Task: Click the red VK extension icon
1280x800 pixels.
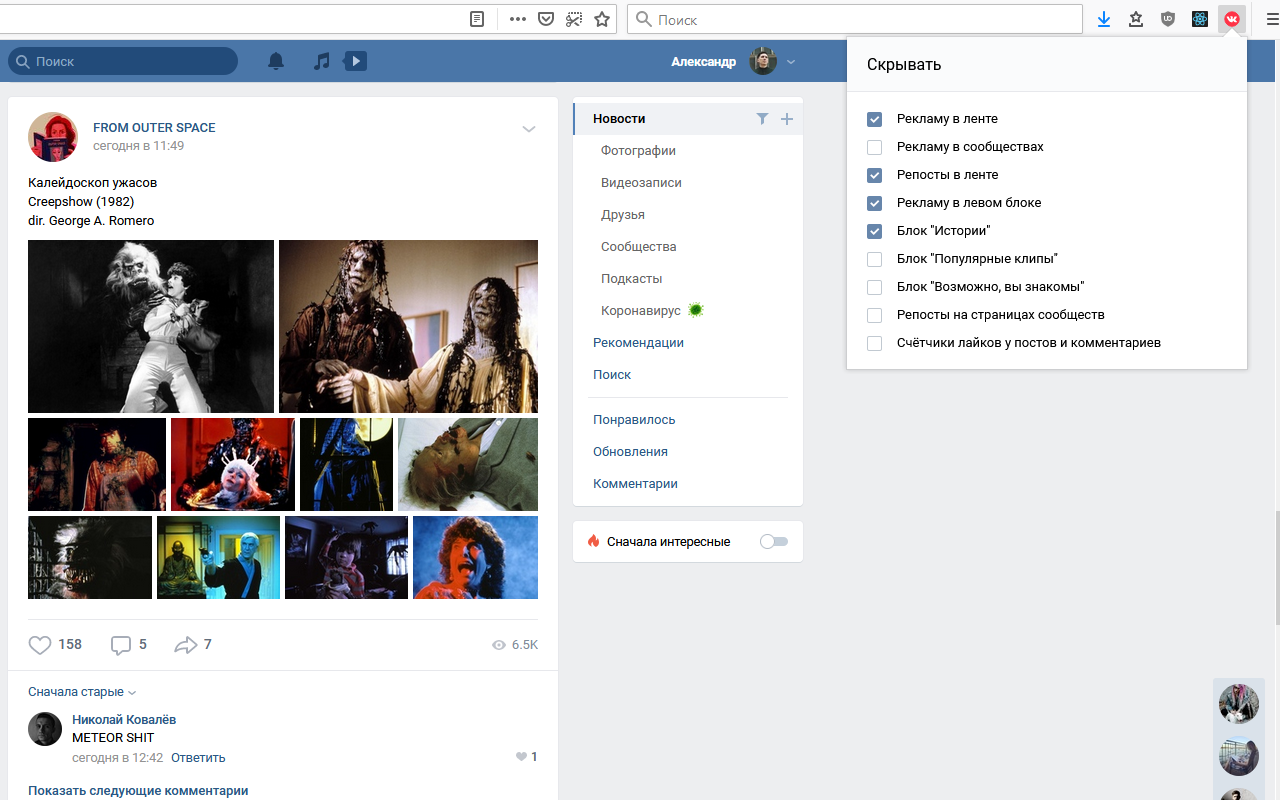Action: pyautogui.click(x=1232, y=19)
